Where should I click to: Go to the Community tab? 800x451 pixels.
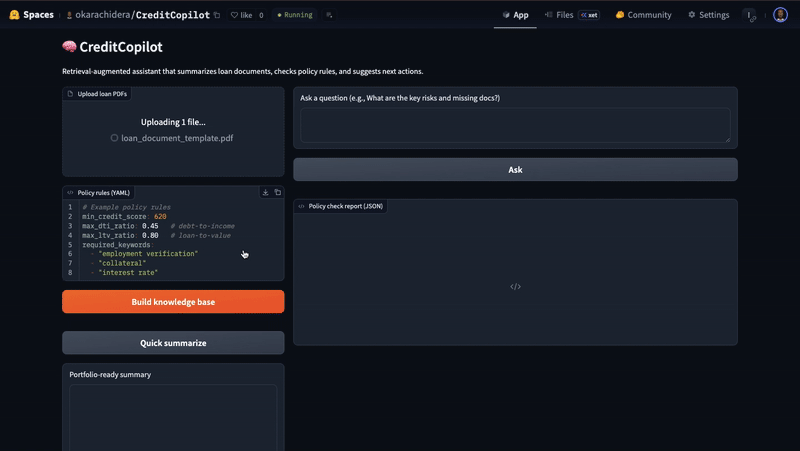click(643, 15)
